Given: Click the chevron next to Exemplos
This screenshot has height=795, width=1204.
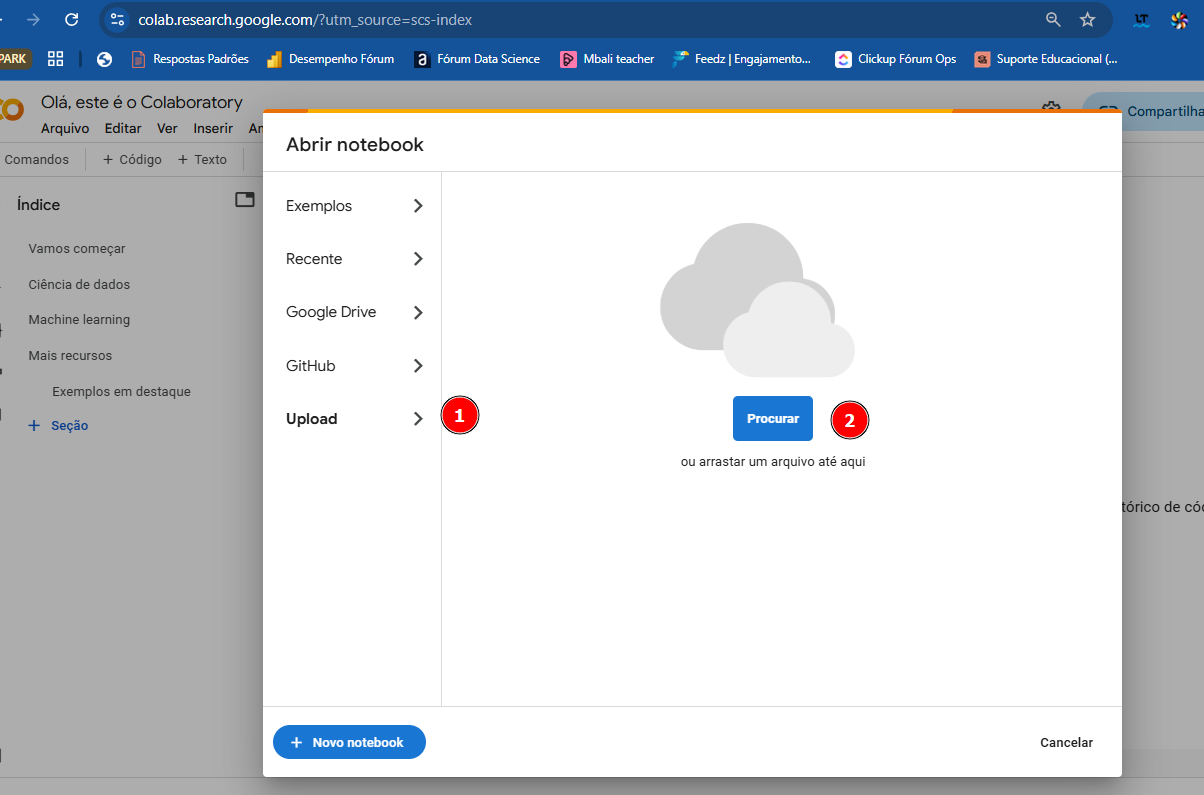Looking at the screenshot, I should pyautogui.click(x=418, y=206).
